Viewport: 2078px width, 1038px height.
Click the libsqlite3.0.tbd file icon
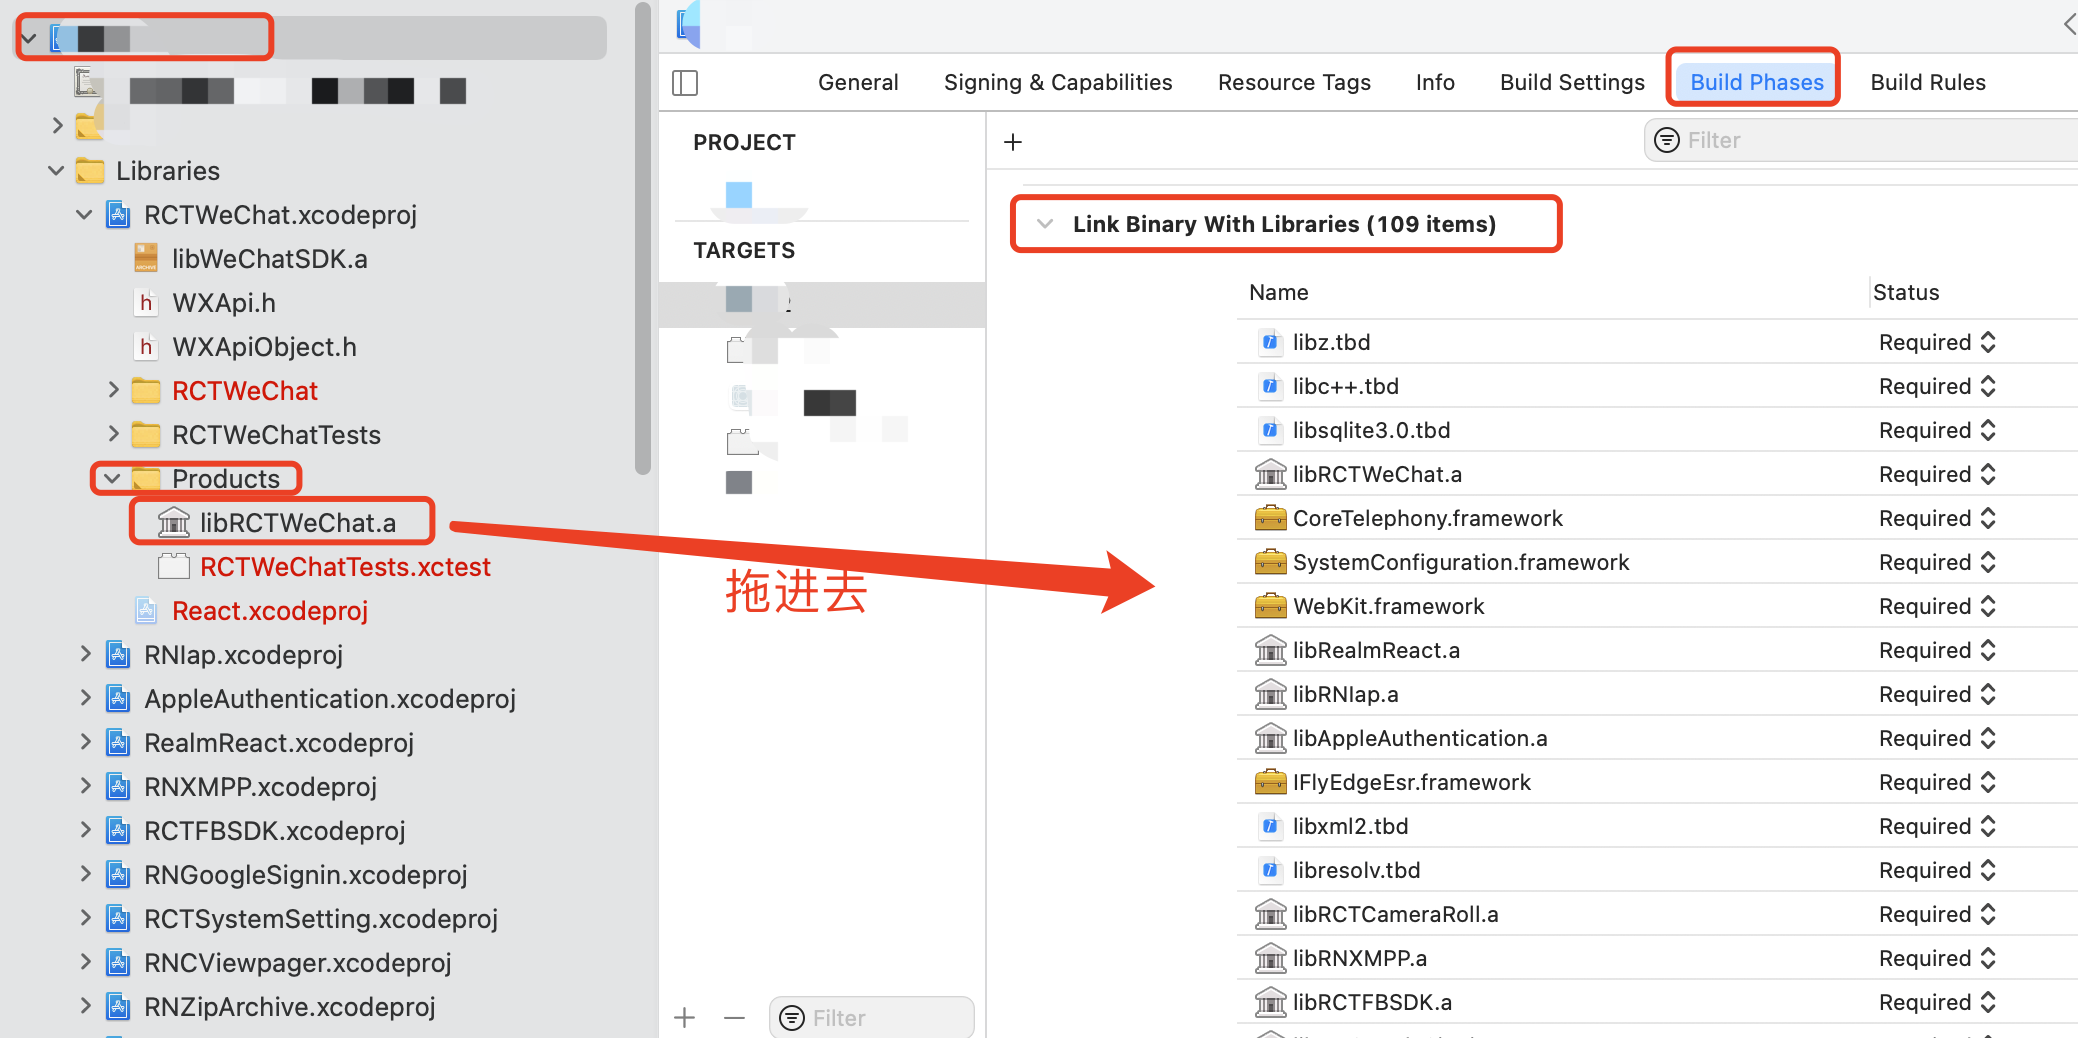point(1270,430)
